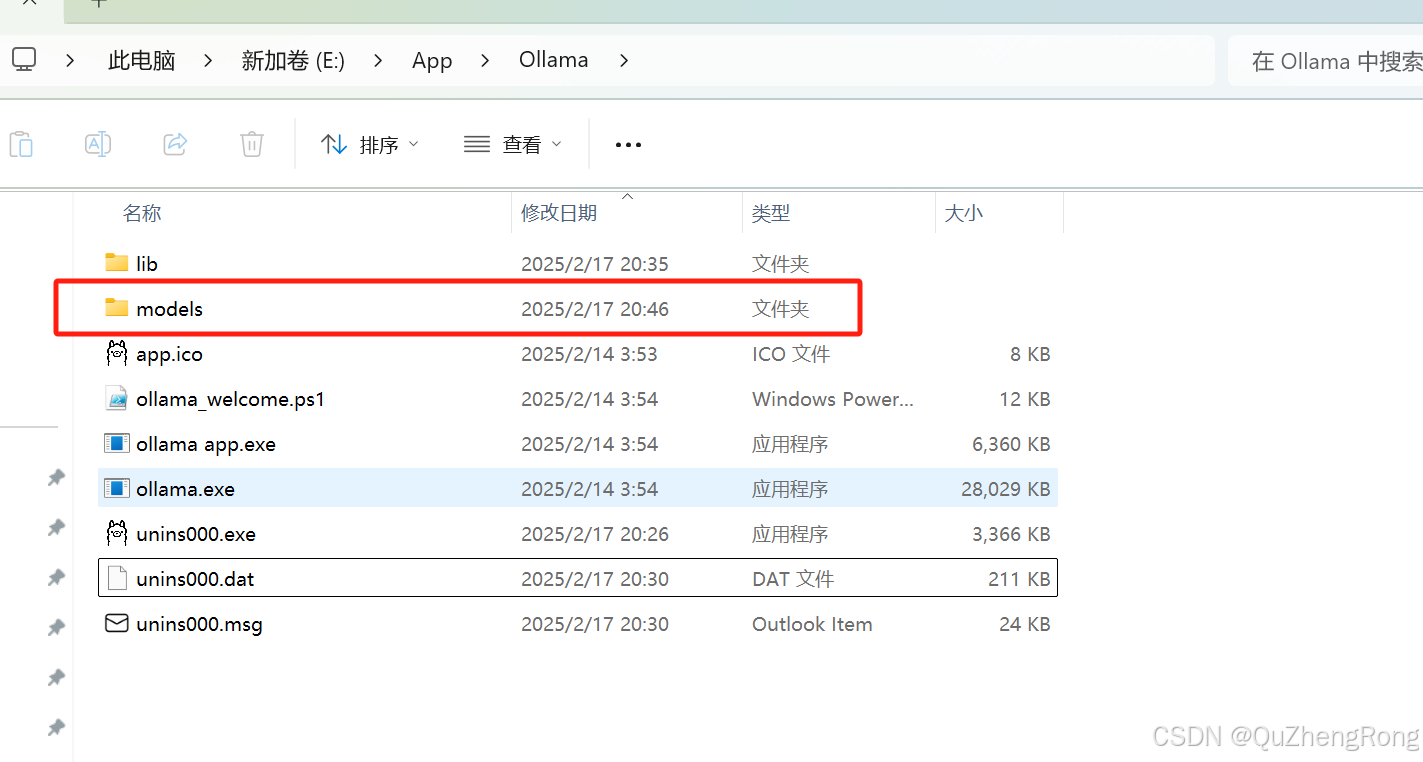Click the ollama app.exe file icon
Image resolution: width=1423 pixels, height=762 pixels.
tap(117, 443)
